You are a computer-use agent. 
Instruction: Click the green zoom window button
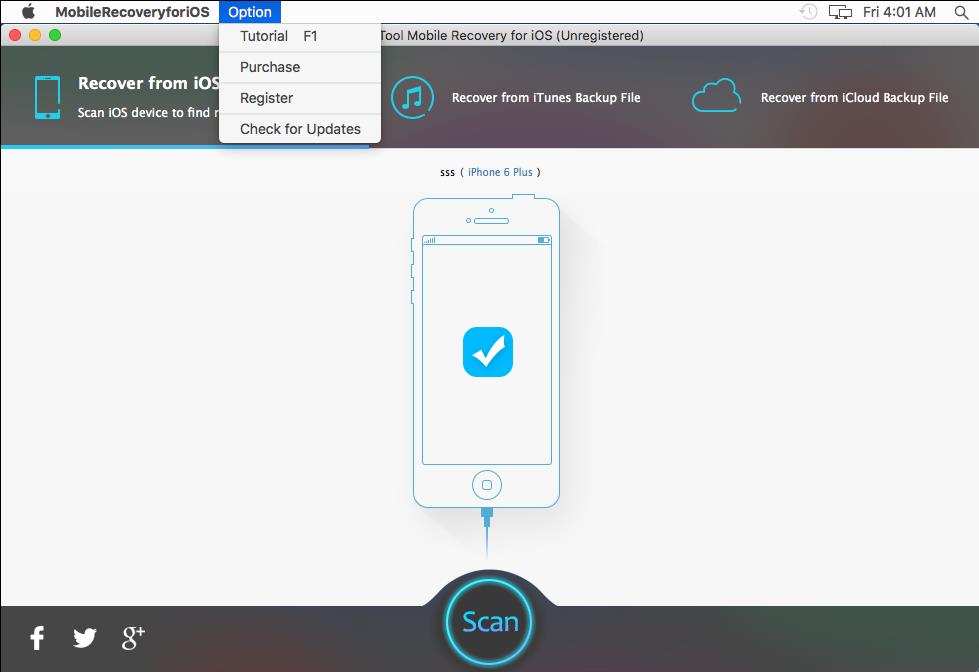[55, 35]
